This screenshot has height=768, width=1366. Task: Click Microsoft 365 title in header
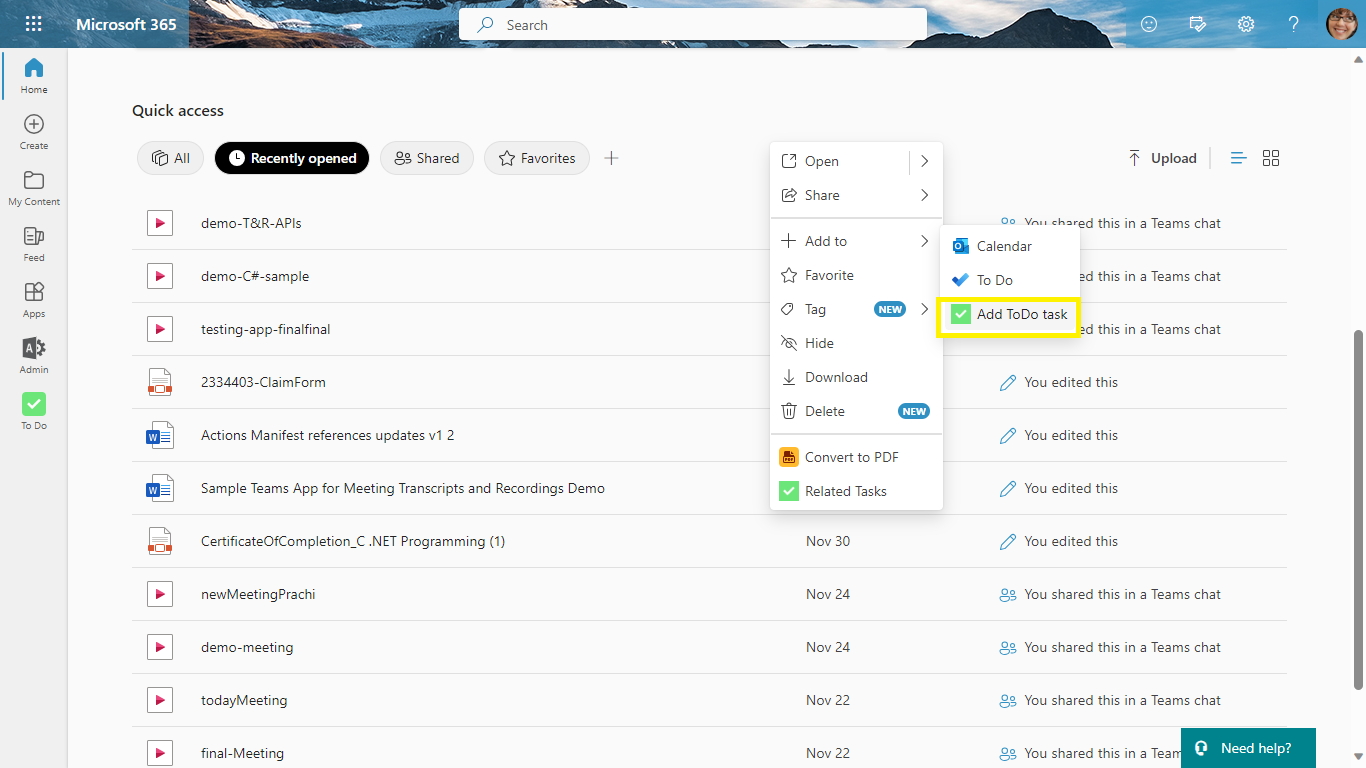(126, 24)
